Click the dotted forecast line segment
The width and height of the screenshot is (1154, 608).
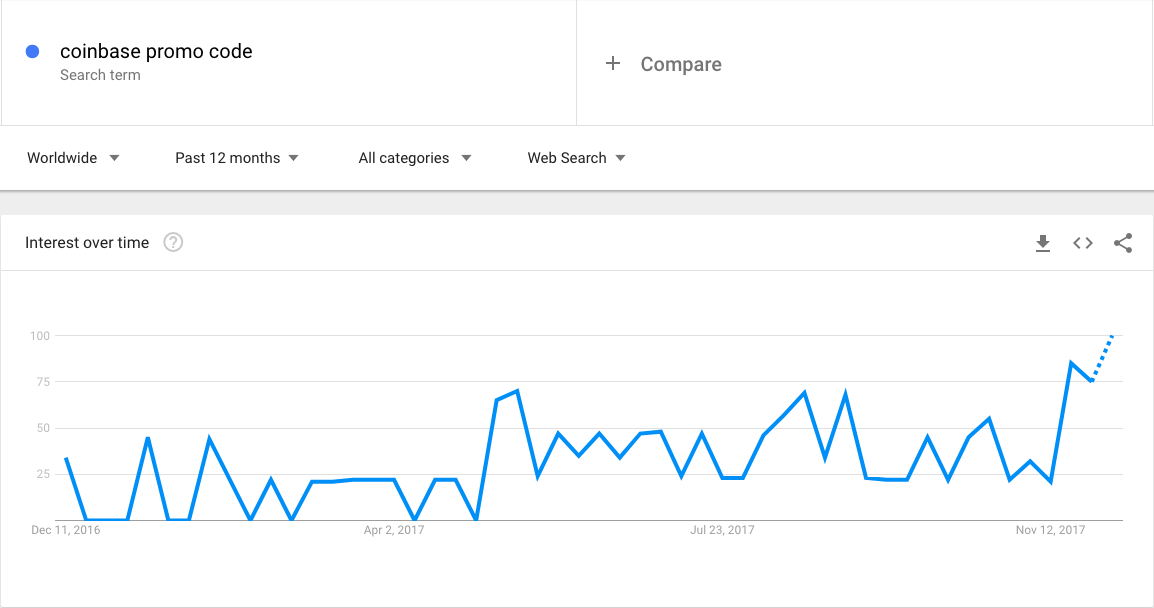pos(1102,357)
